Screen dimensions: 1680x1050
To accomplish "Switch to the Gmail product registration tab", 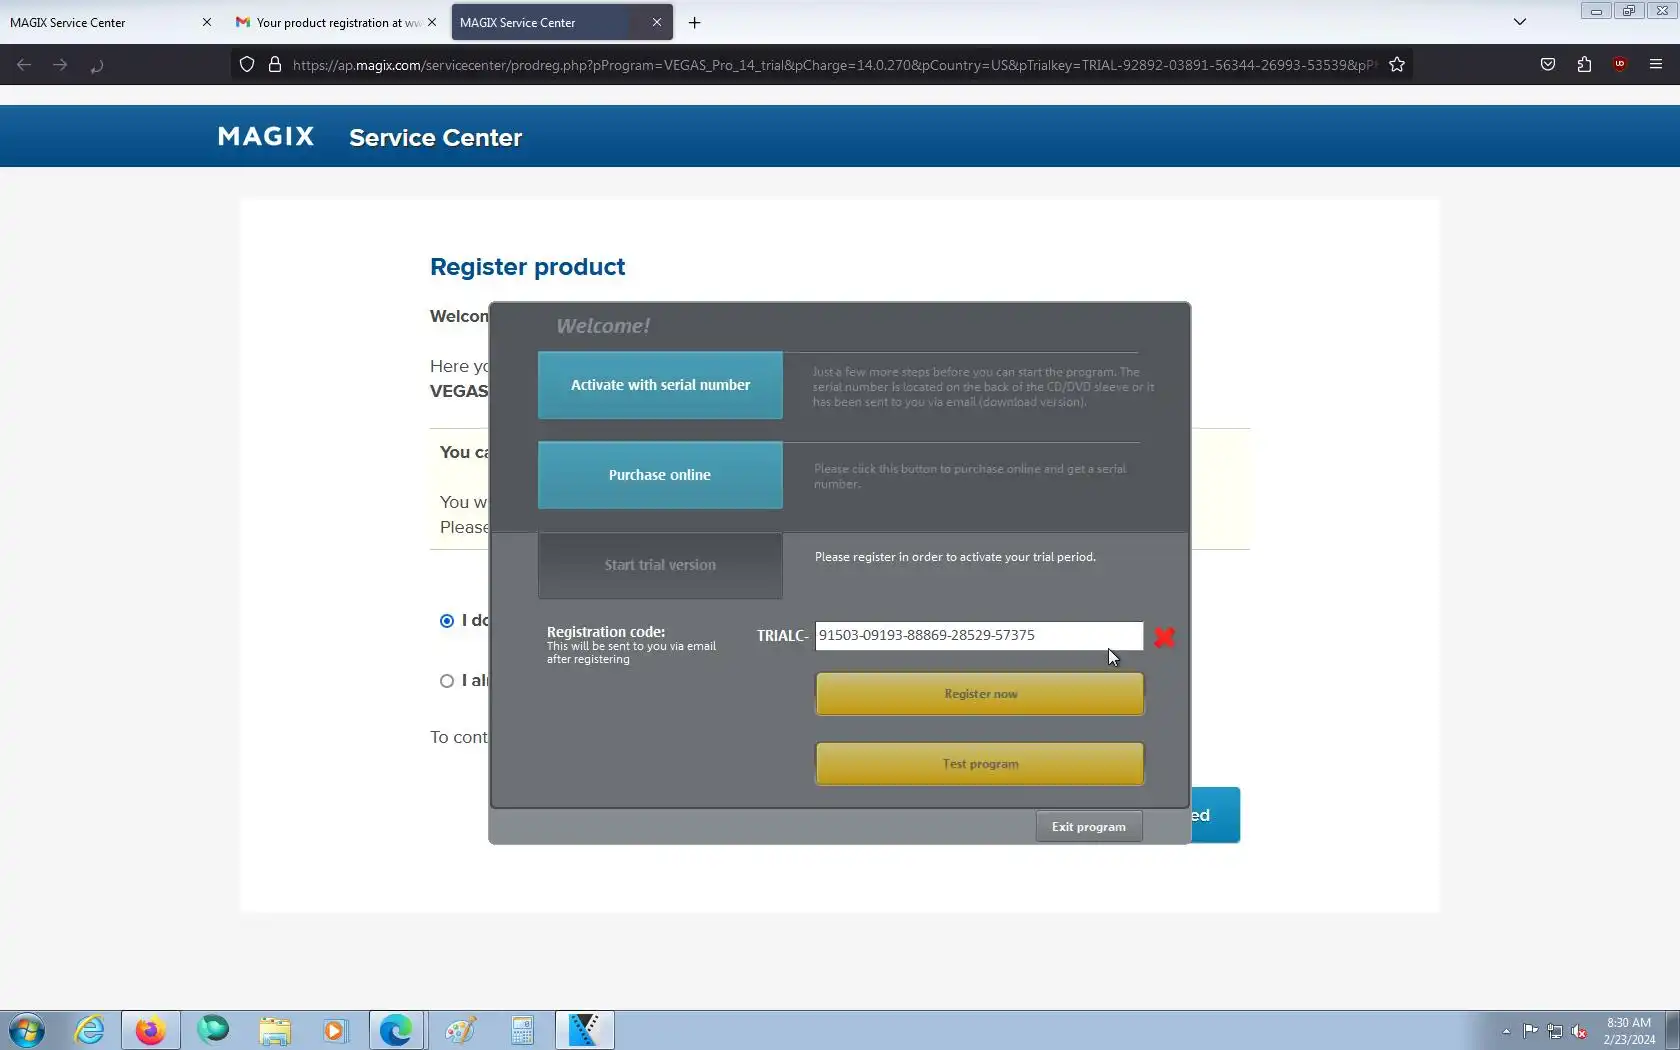I will [336, 22].
